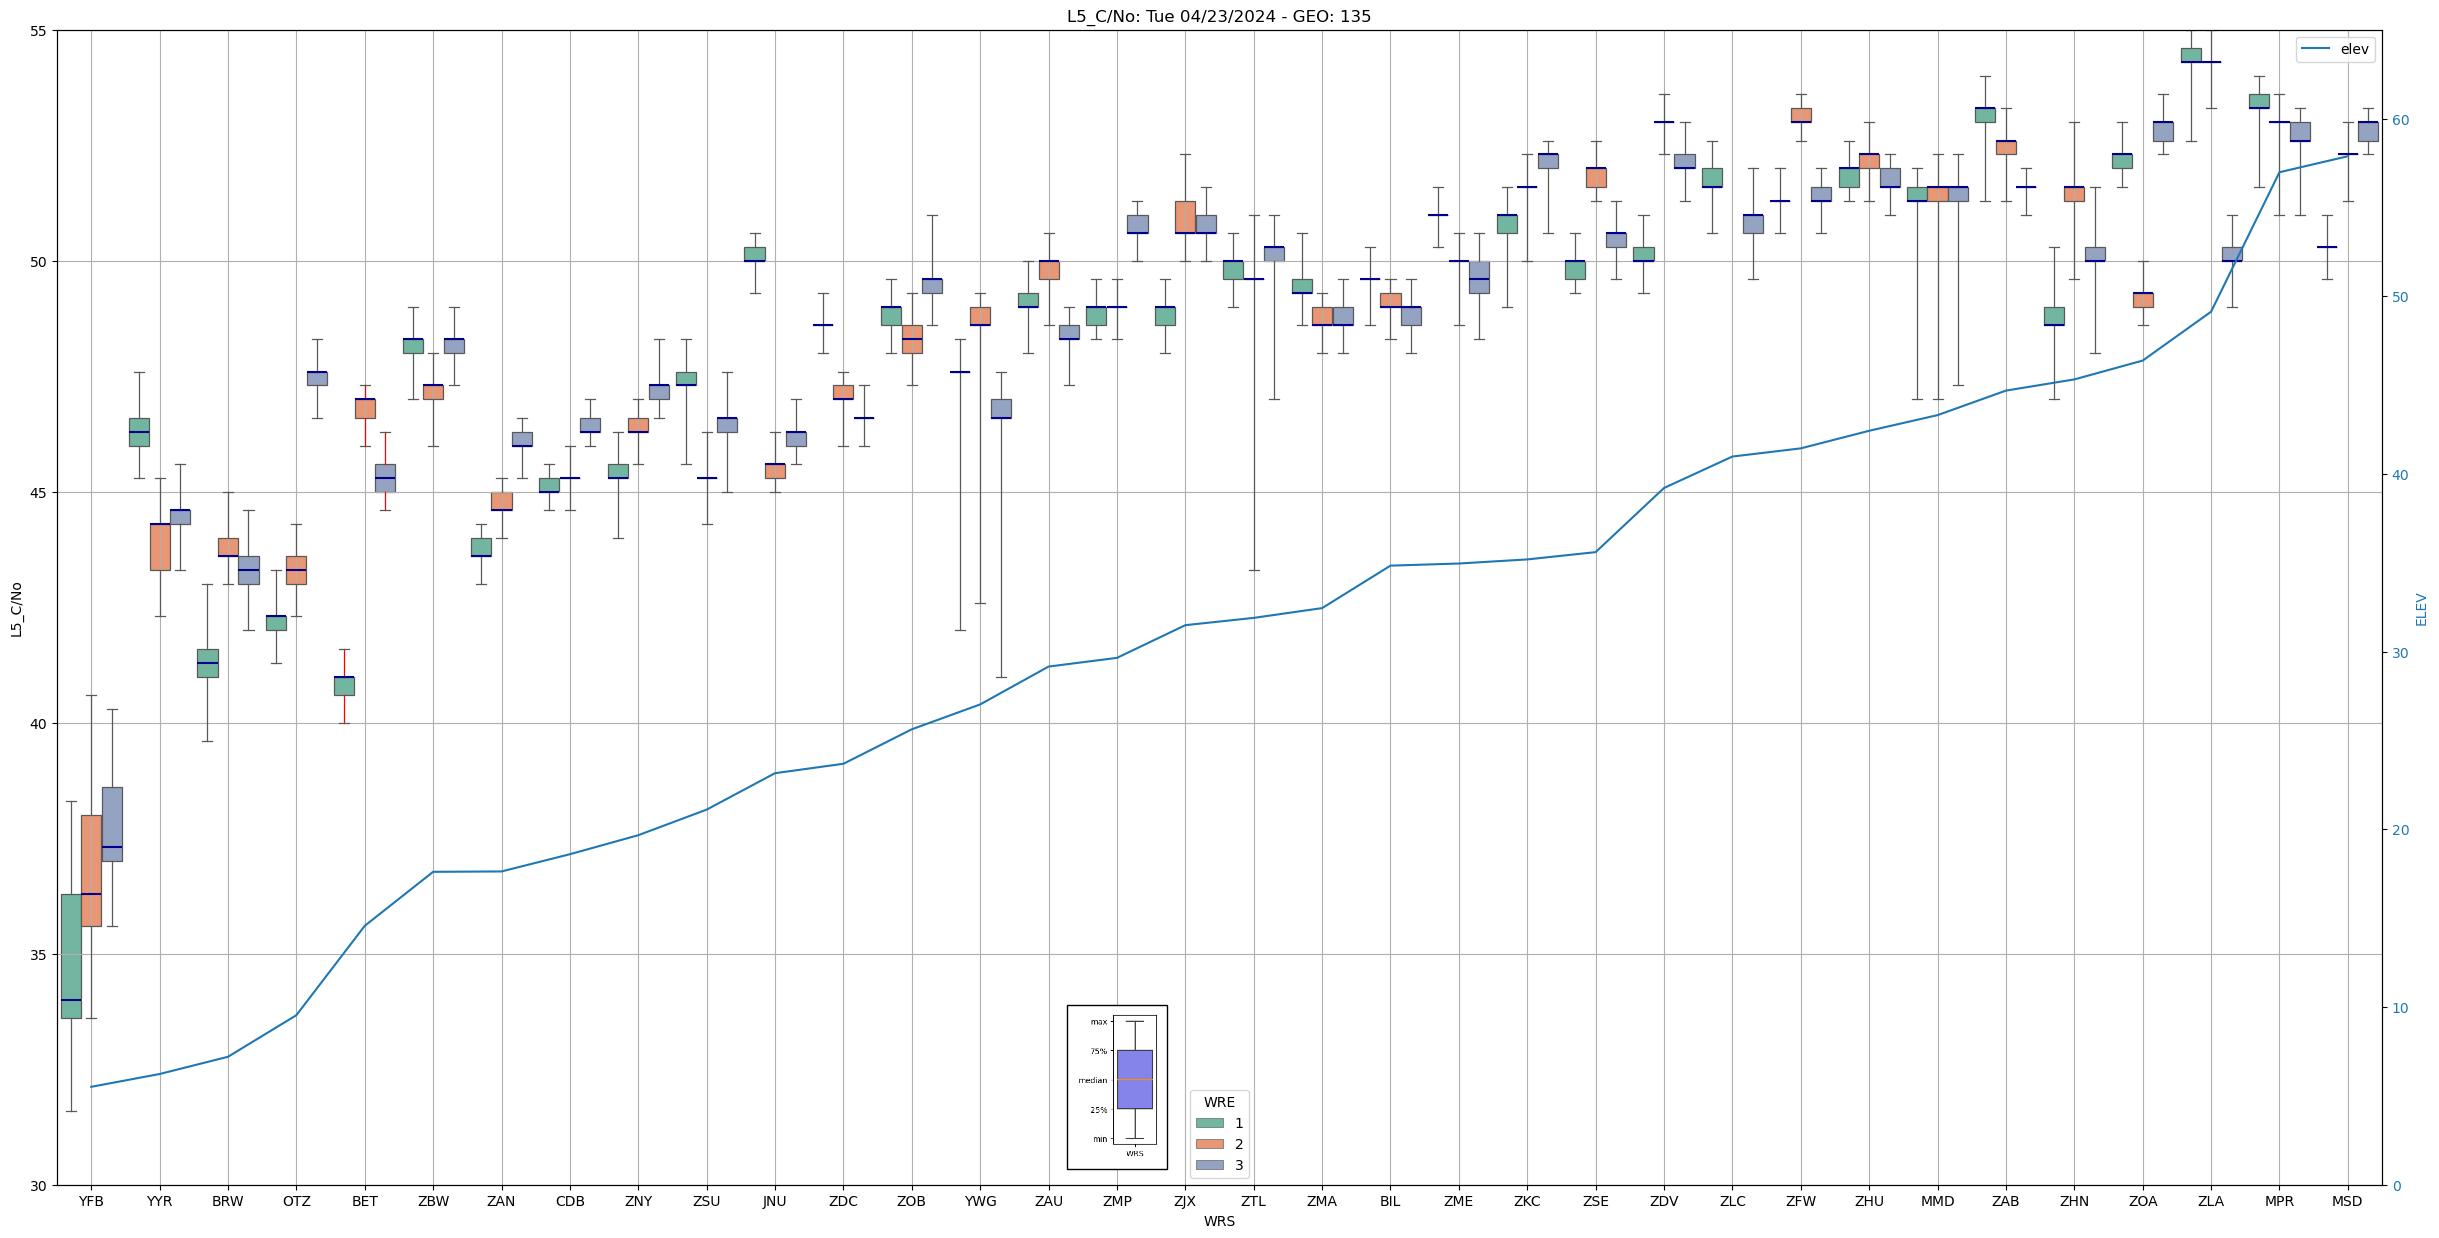Click the JNU x-axis tick label
Screen dimensions: 2439x1238
(775, 1202)
